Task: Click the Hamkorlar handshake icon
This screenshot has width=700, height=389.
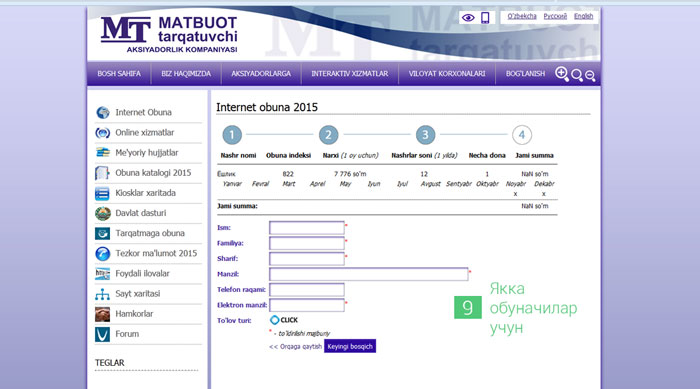Action: 102,314
